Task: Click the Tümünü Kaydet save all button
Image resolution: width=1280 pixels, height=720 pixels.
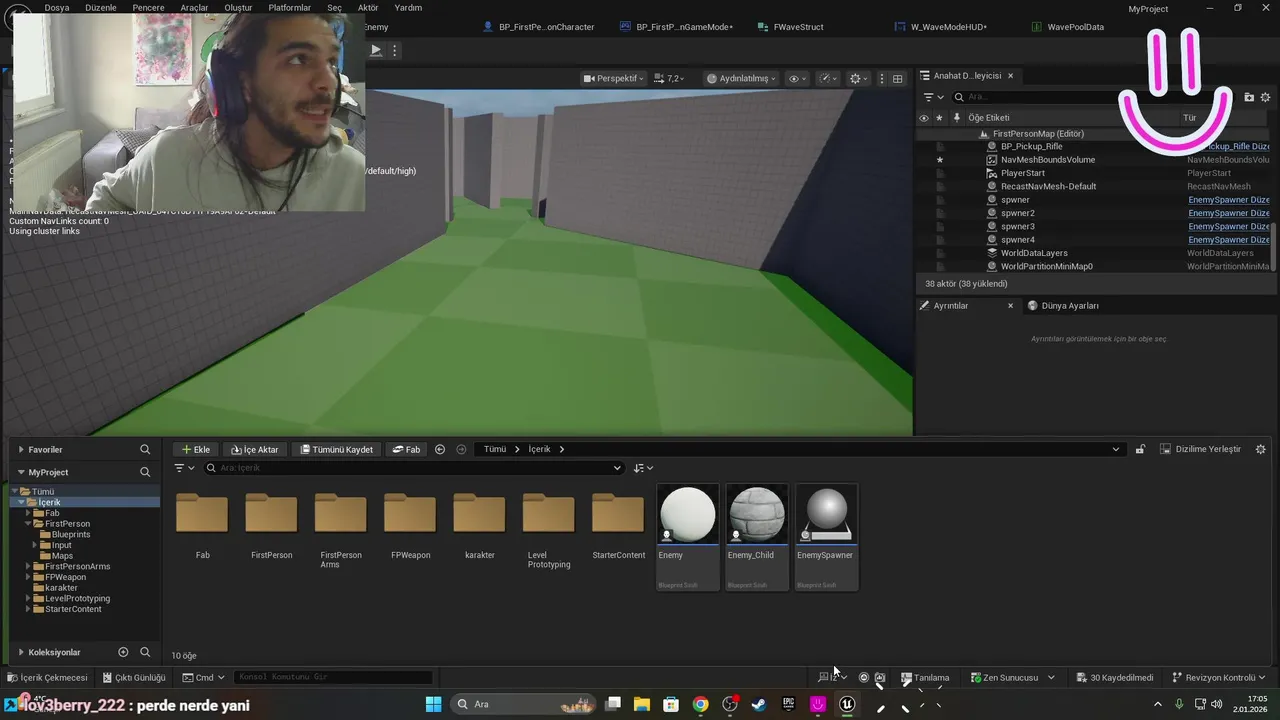Action: (336, 449)
